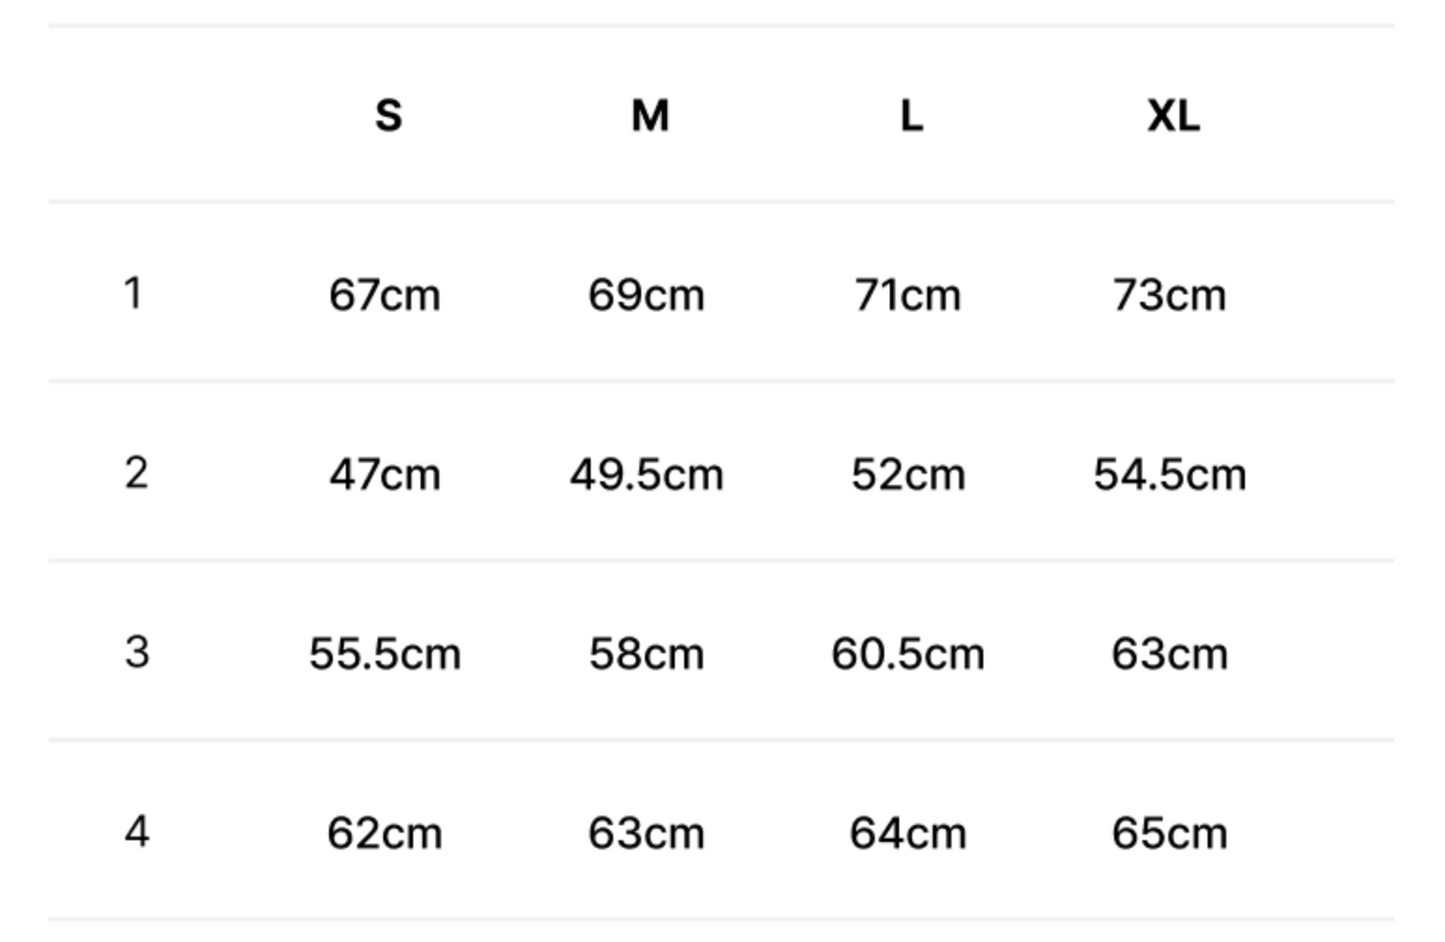The height and width of the screenshot is (942, 1445).
Task: Select the 49.5cm cell
Action: click(646, 475)
